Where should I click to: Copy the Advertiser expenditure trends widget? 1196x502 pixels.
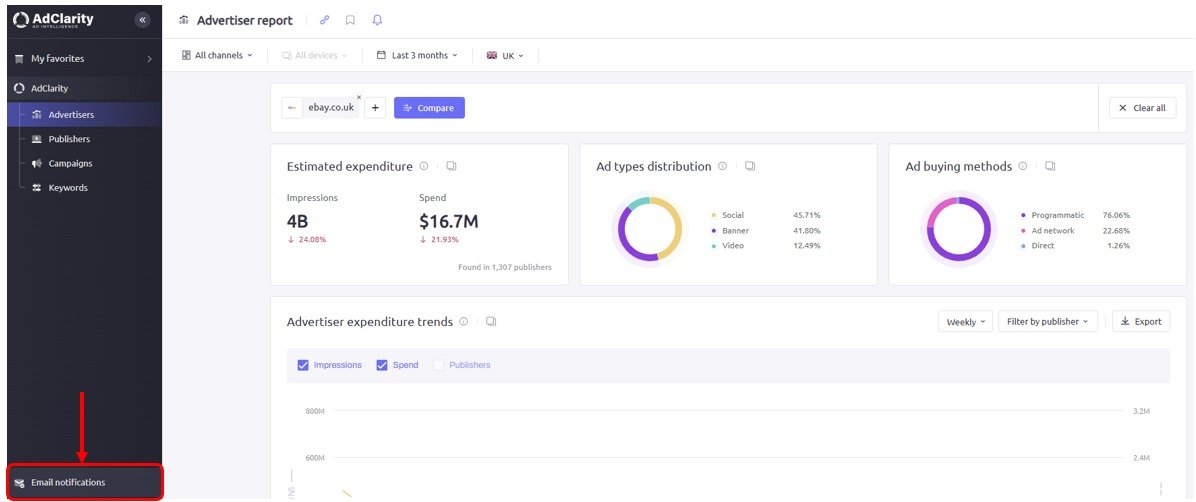pyautogui.click(x=491, y=322)
